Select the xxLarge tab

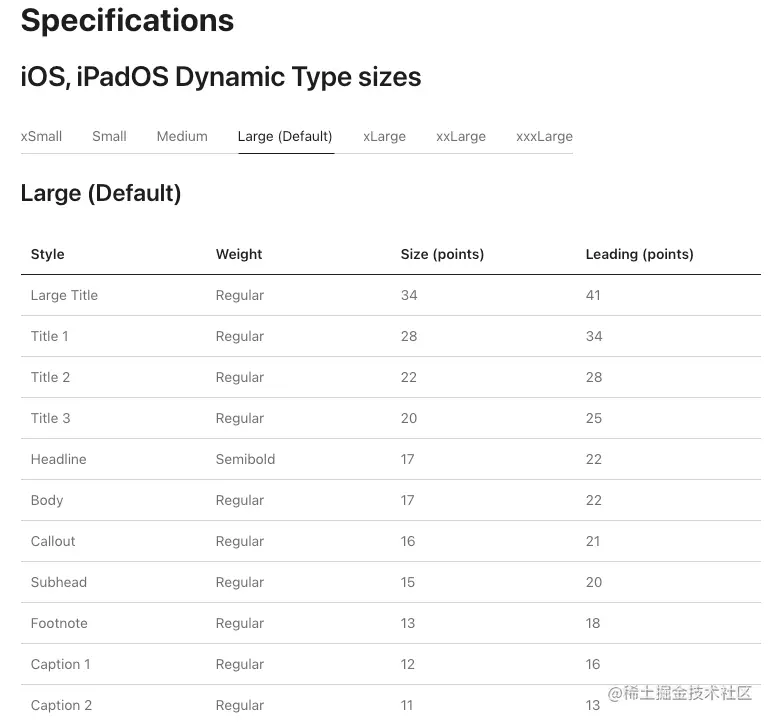[x=461, y=136]
